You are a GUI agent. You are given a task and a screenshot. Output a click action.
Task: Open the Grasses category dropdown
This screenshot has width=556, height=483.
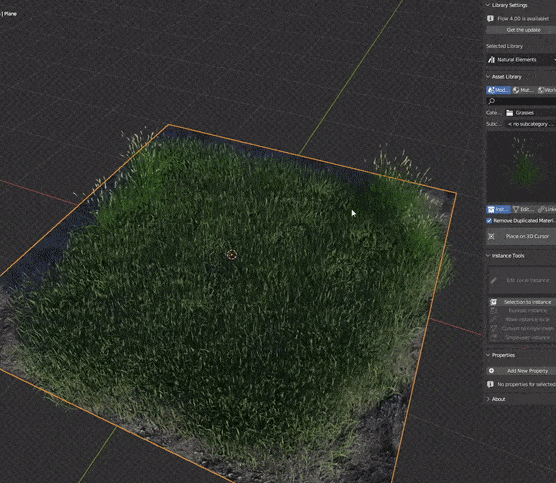(x=530, y=113)
